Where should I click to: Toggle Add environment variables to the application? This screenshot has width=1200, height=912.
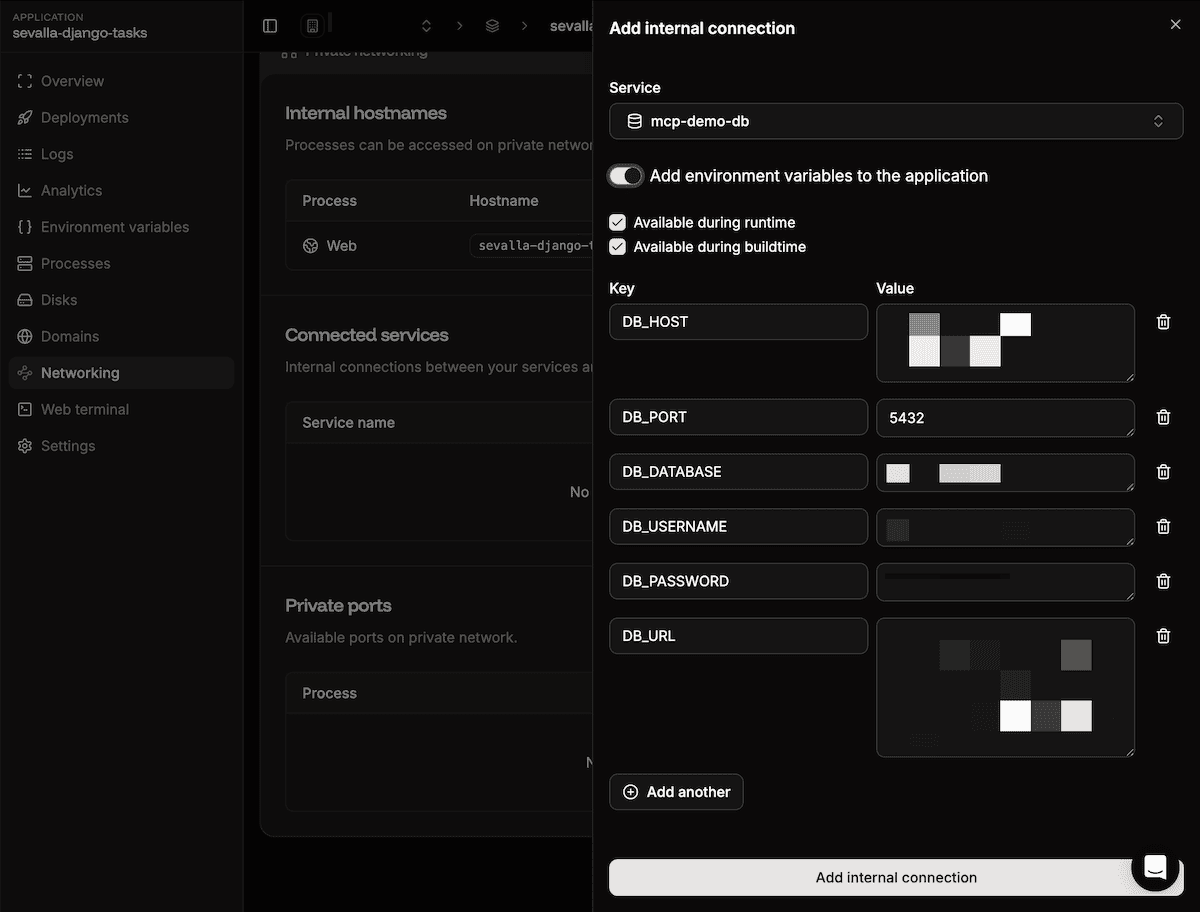click(626, 176)
